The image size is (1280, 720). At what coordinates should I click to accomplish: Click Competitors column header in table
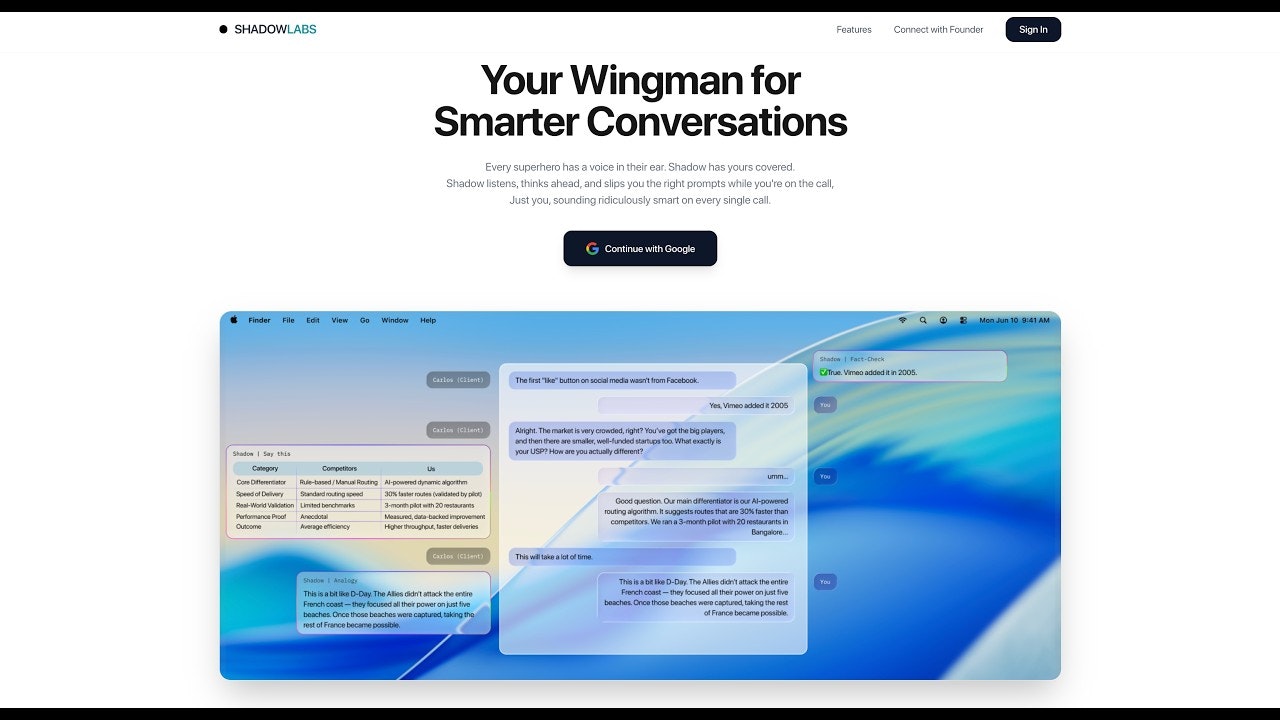339,468
